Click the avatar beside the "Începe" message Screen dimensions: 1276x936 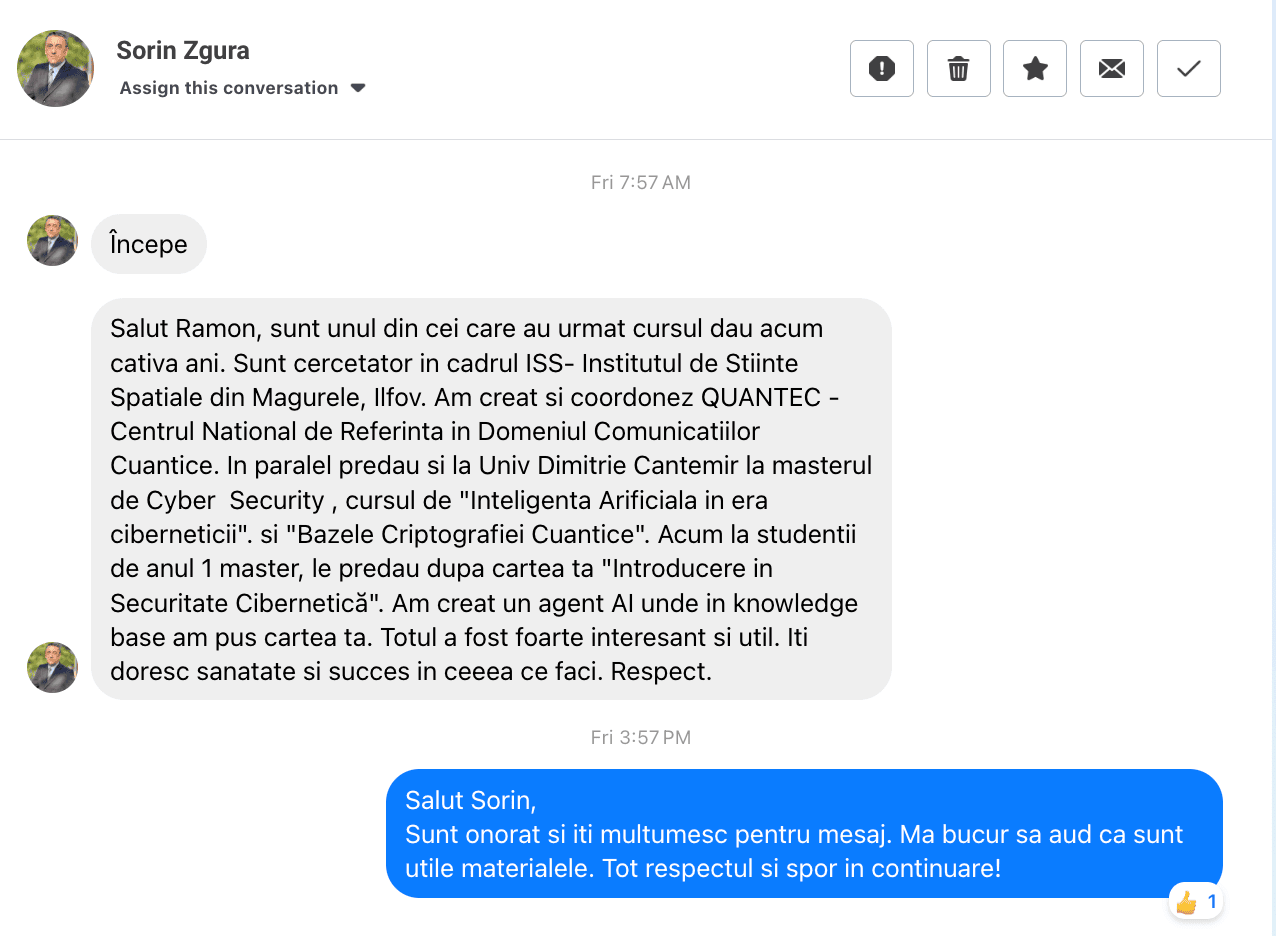click(52, 241)
